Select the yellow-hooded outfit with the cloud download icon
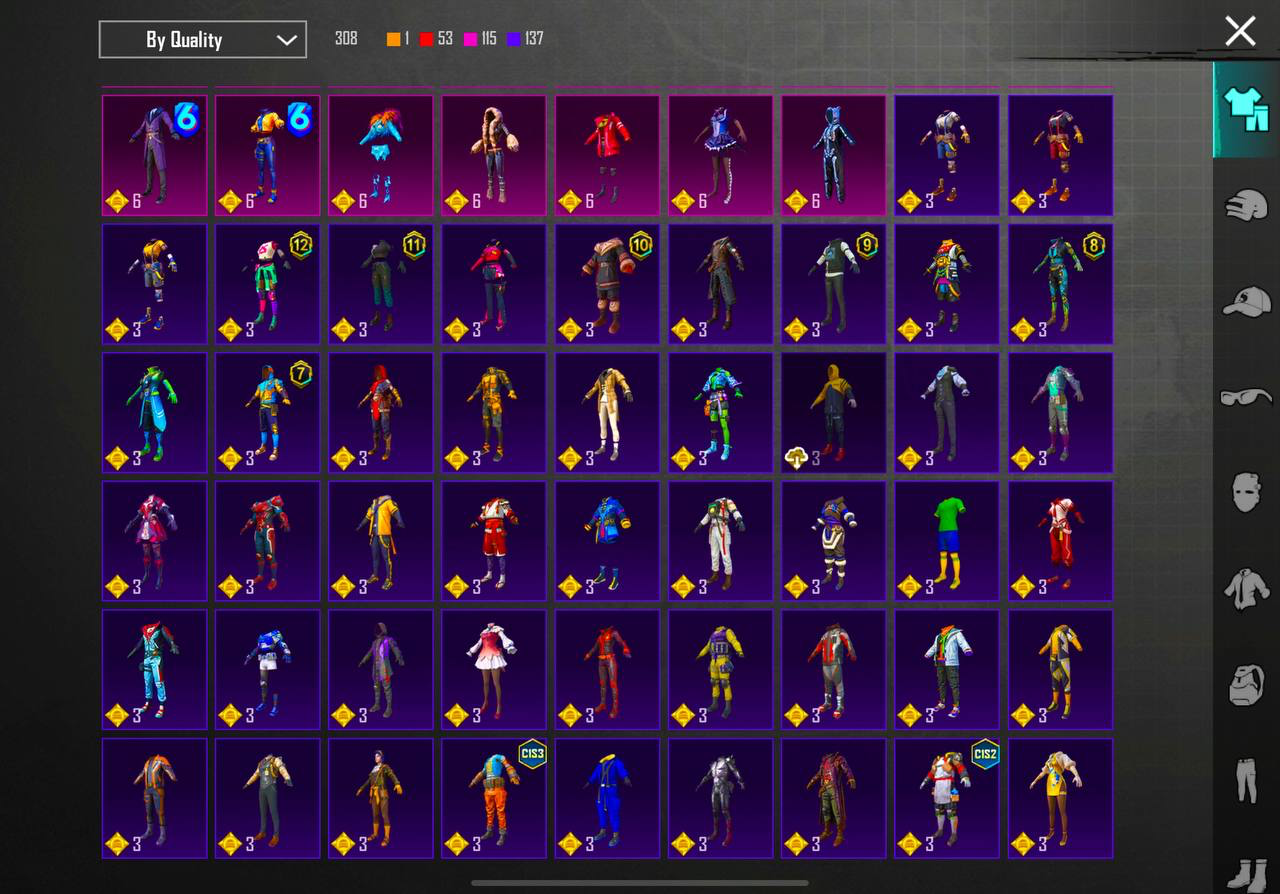This screenshot has height=894, width=1280. point(834,412)
